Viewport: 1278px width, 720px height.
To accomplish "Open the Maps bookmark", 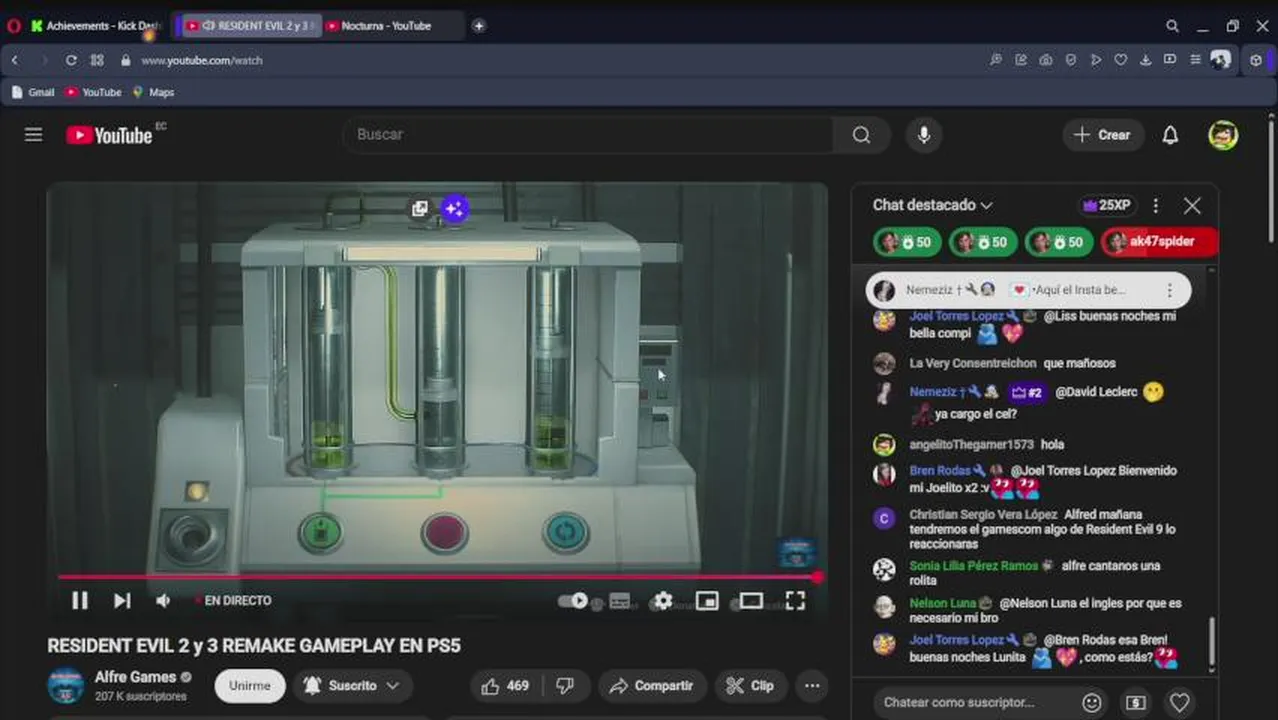I will click(x=153, y=92).
